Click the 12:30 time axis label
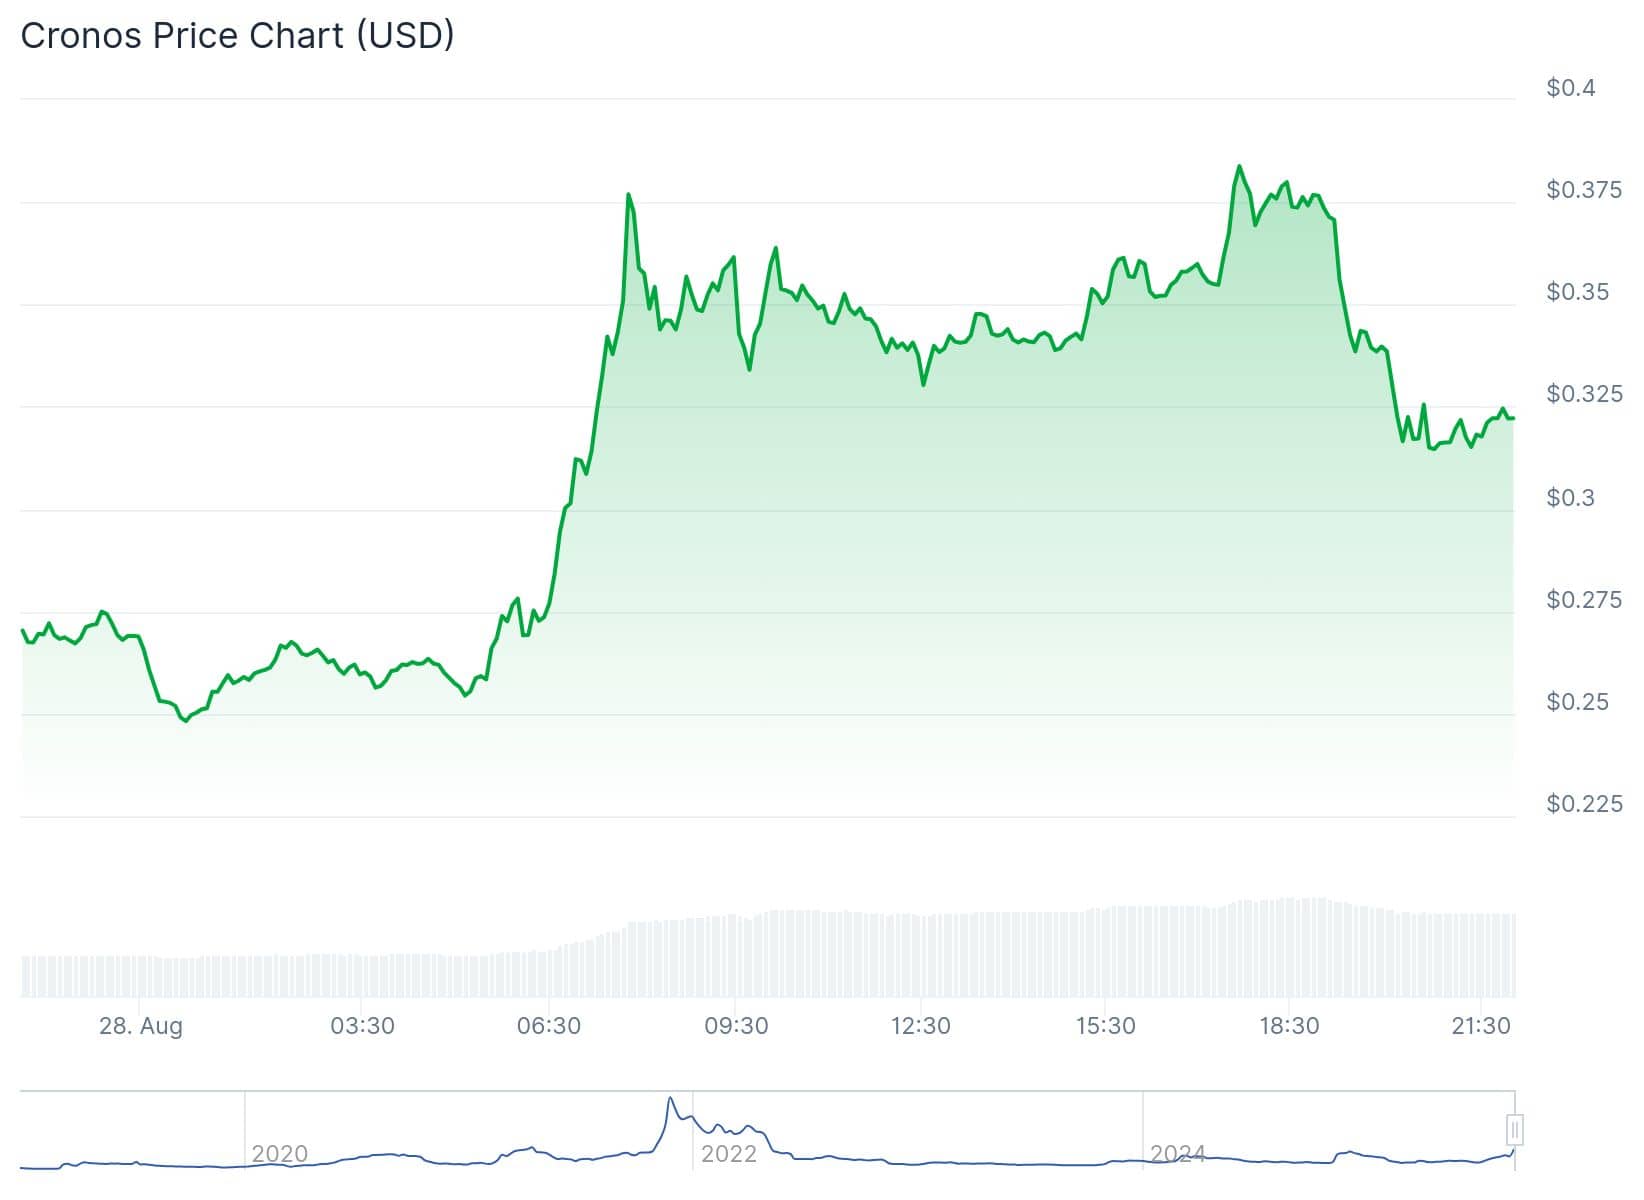The image size is (1644, 1200). [x=920, y=1026]
